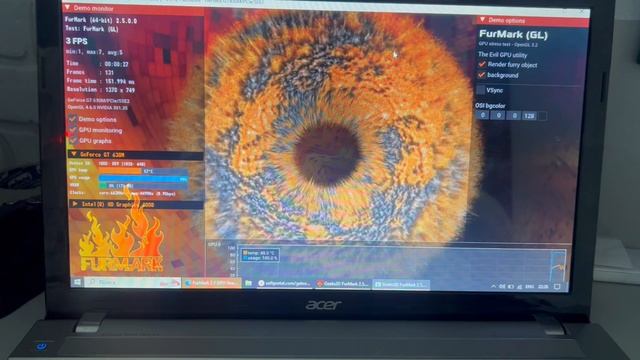Click the Resolution line in Demo monitor
640x360 pixels.
click(100, 89)
